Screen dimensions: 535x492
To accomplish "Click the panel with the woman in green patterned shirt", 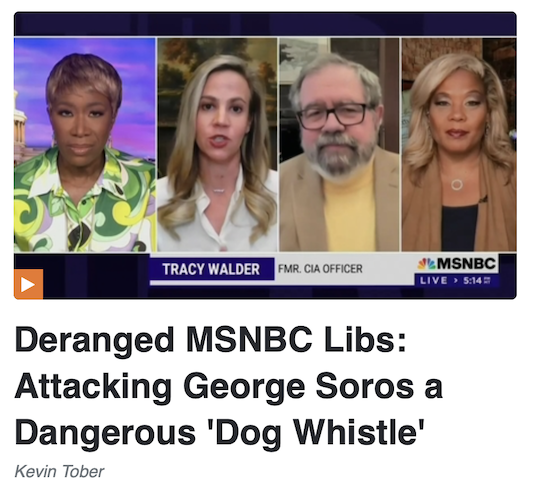I will (x=85, y=145).
